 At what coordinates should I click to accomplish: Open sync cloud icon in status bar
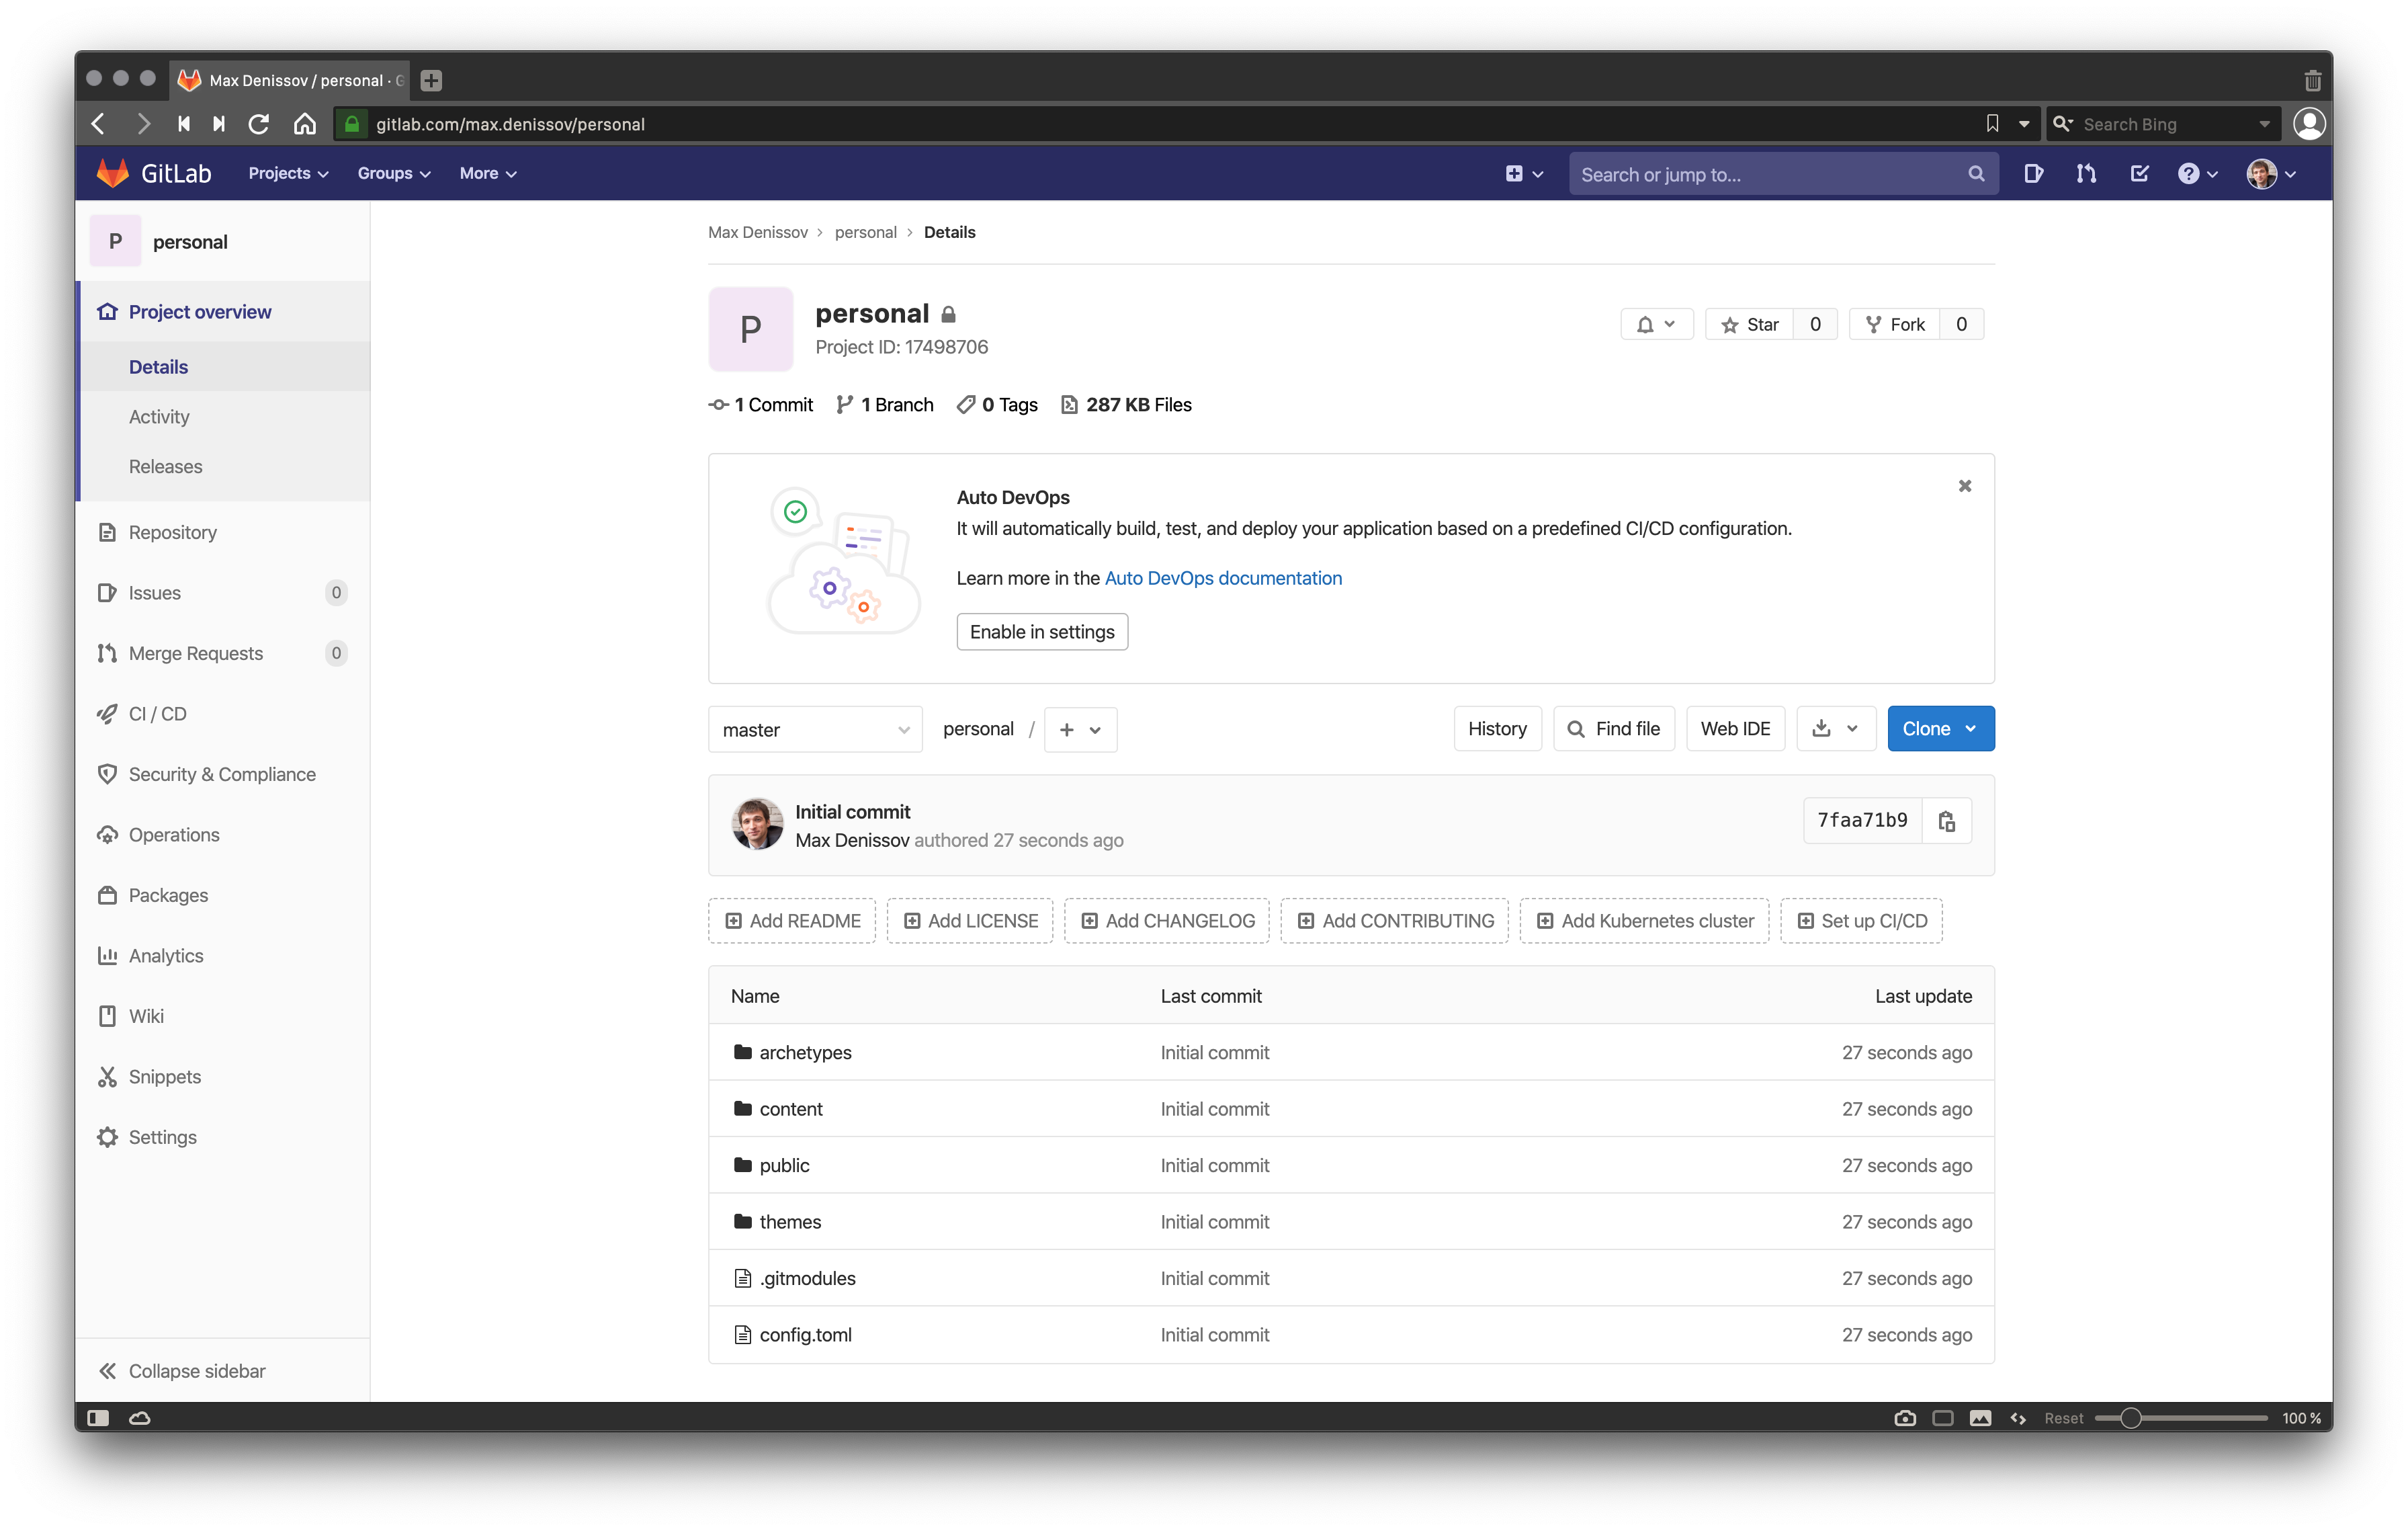[x=140, y=1417]
